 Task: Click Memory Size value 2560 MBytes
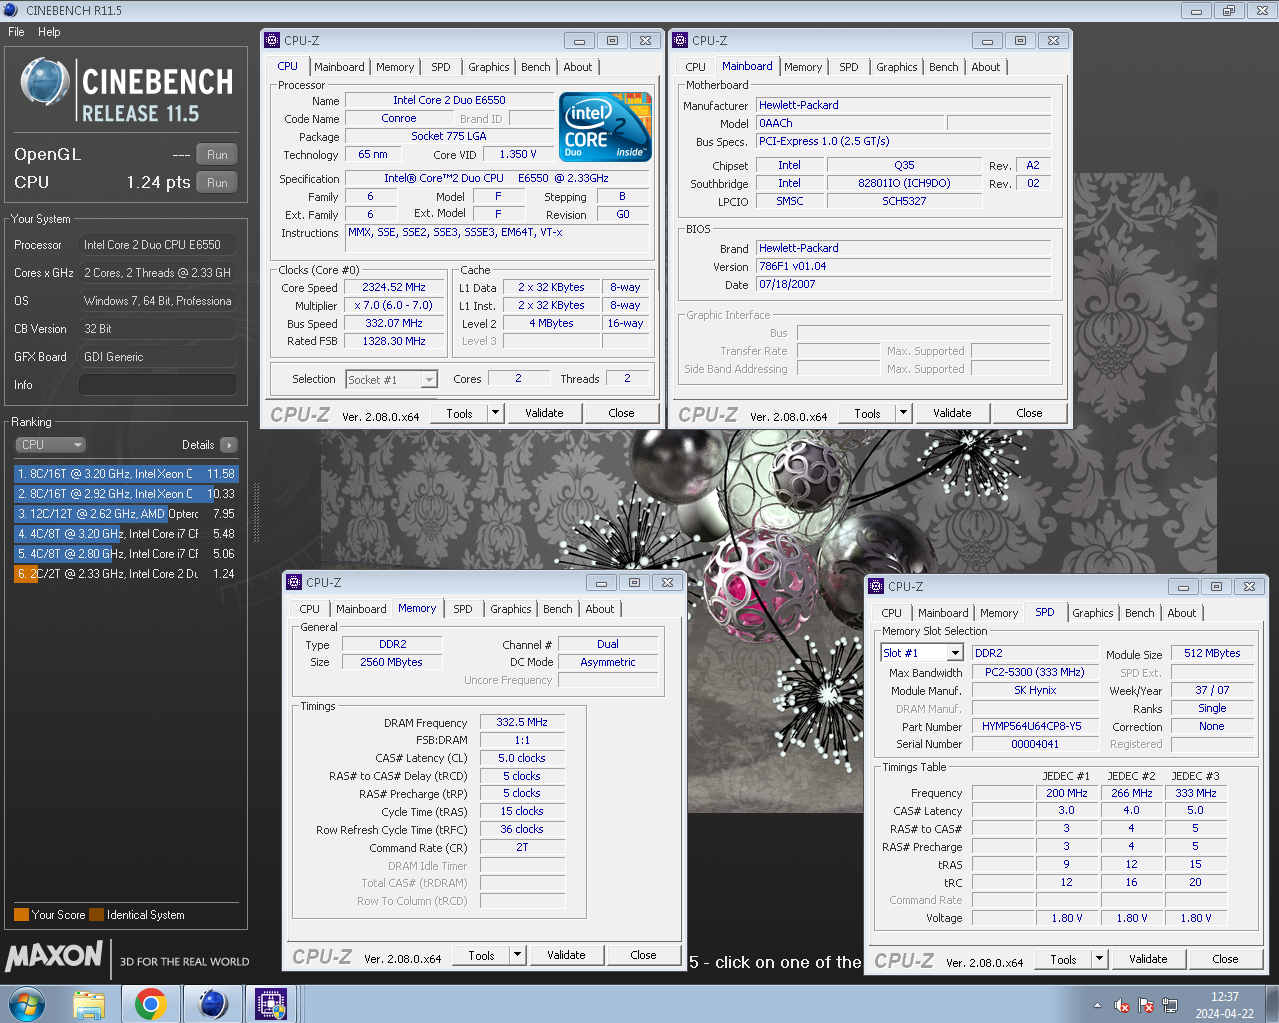(x=391, y=663)
